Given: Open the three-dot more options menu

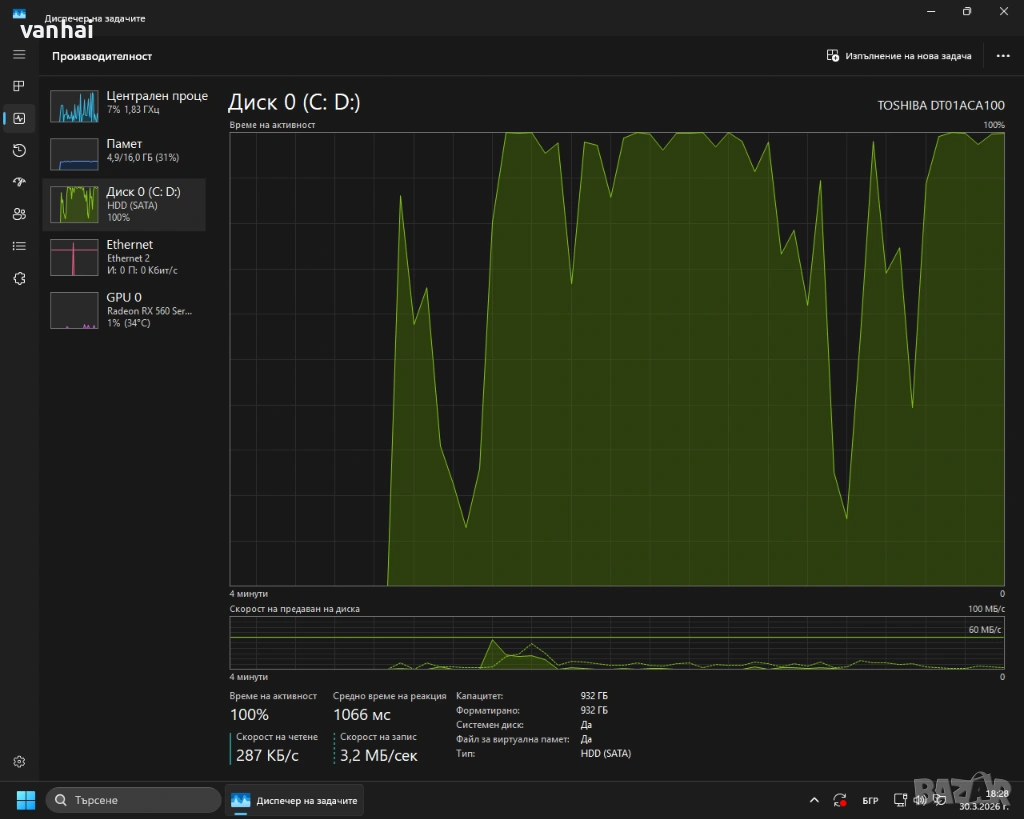Looking at the screenshot, I should [1003, 56].
